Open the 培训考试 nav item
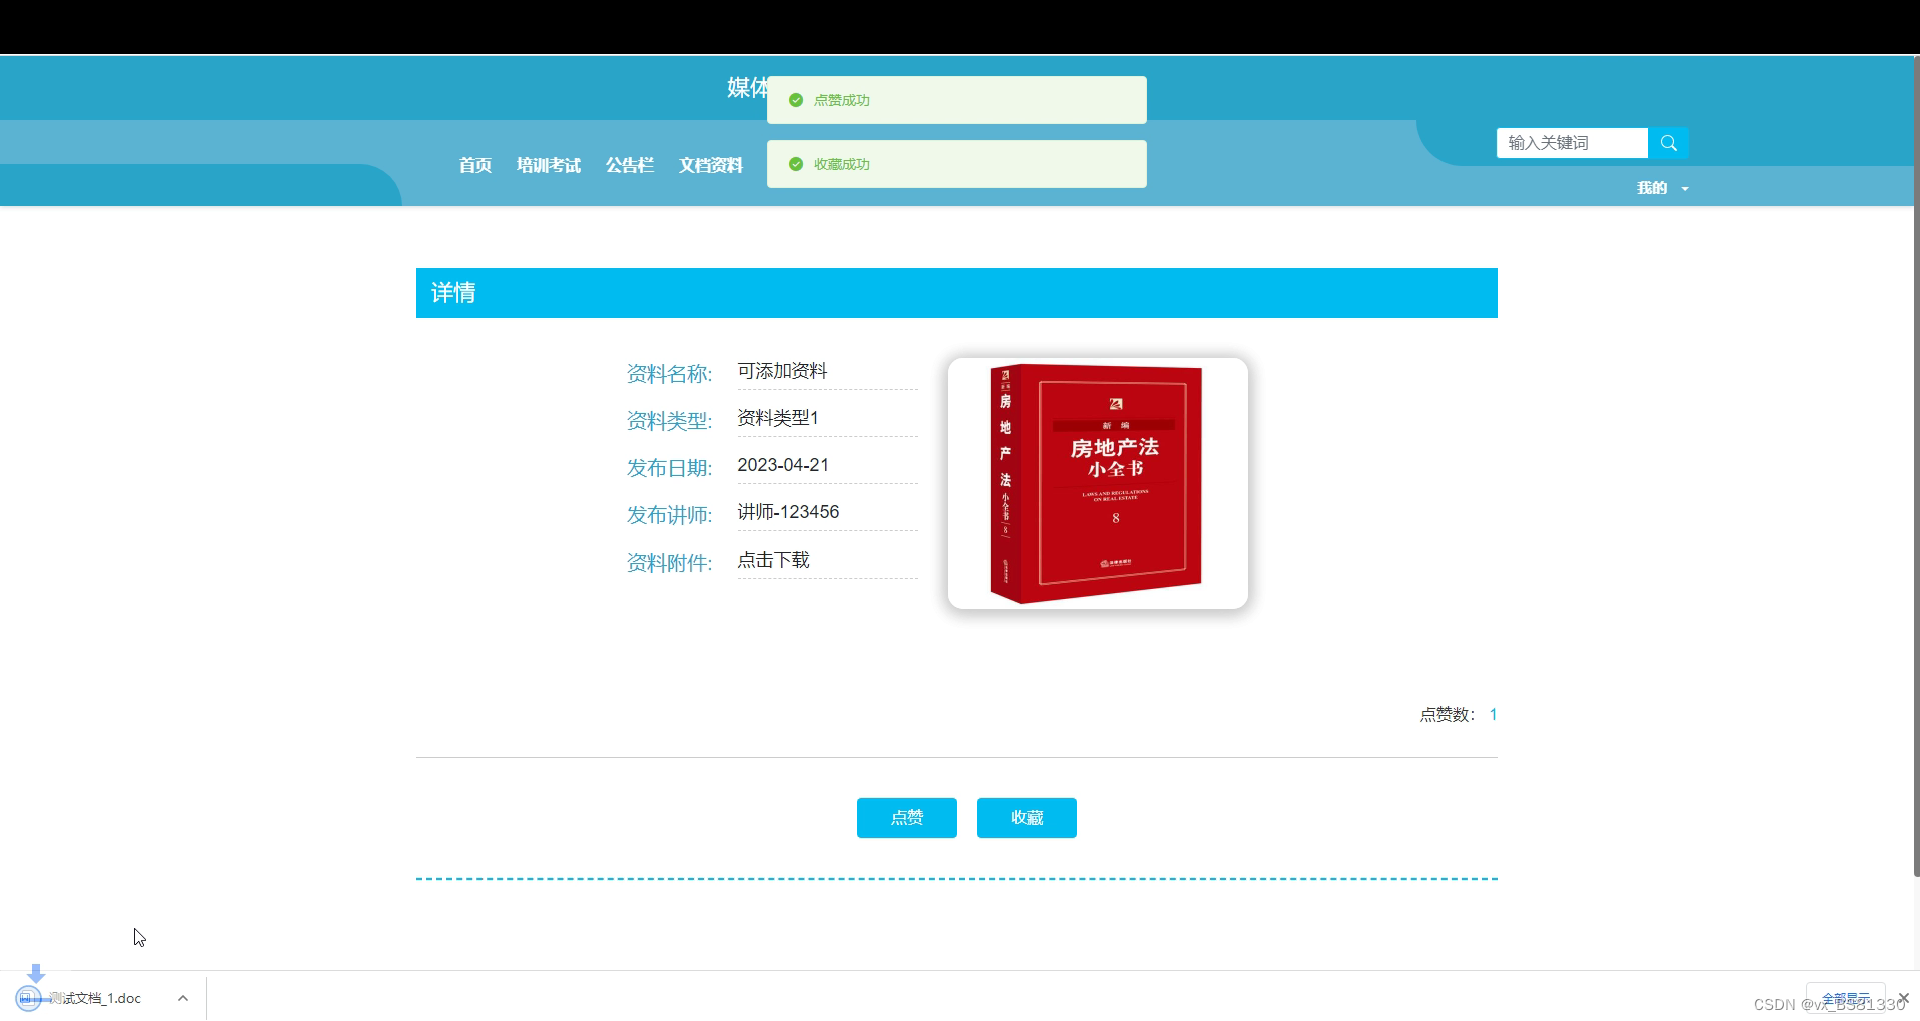This screenshot has width=1920, height=1021. coord(549,165)
